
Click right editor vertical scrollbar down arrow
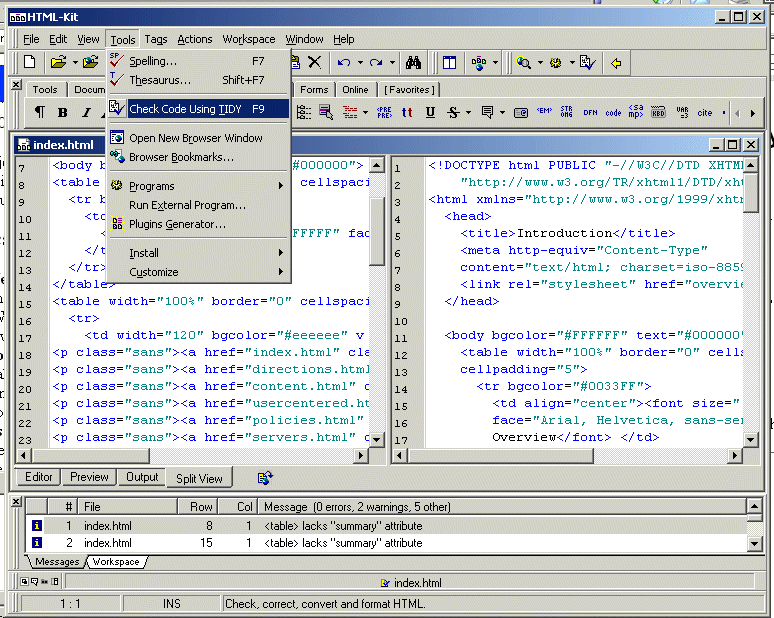[x=750, y=439]
